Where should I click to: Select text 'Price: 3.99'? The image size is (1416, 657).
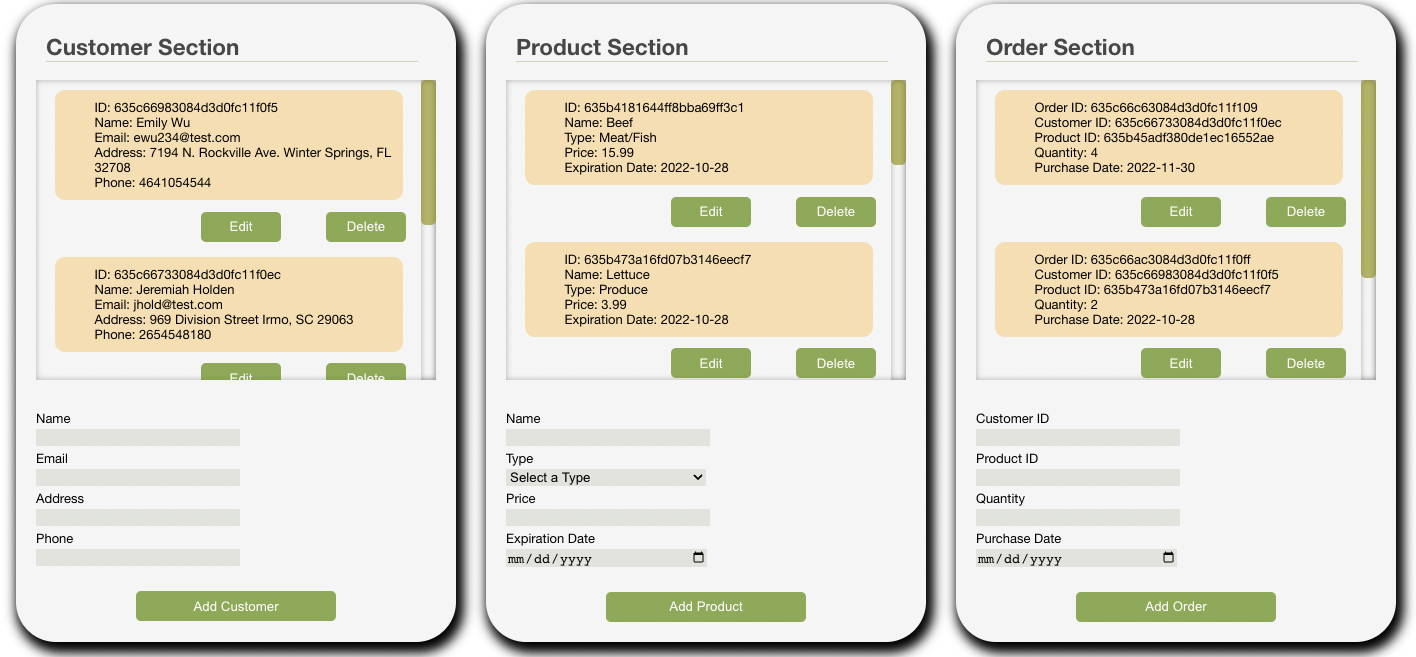(x=595, y=304)
